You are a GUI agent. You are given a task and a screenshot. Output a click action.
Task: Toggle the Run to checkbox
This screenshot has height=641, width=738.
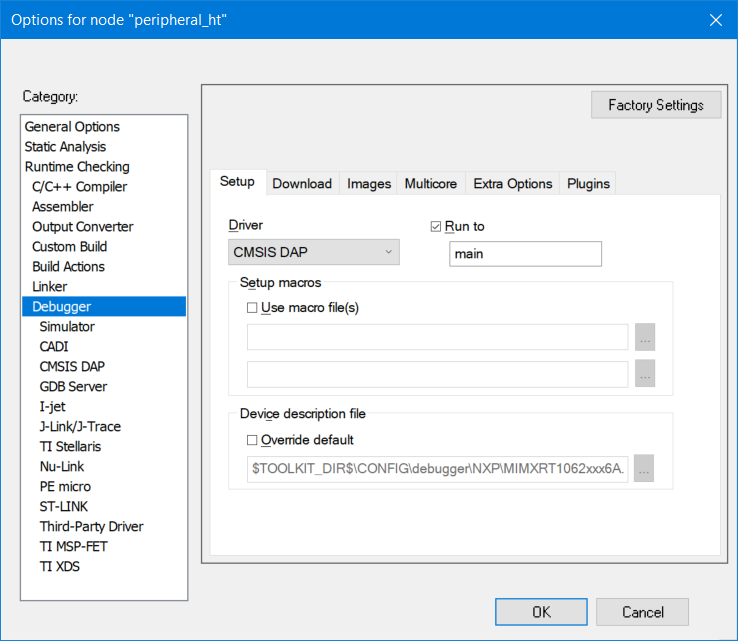[x=435, y=226]
